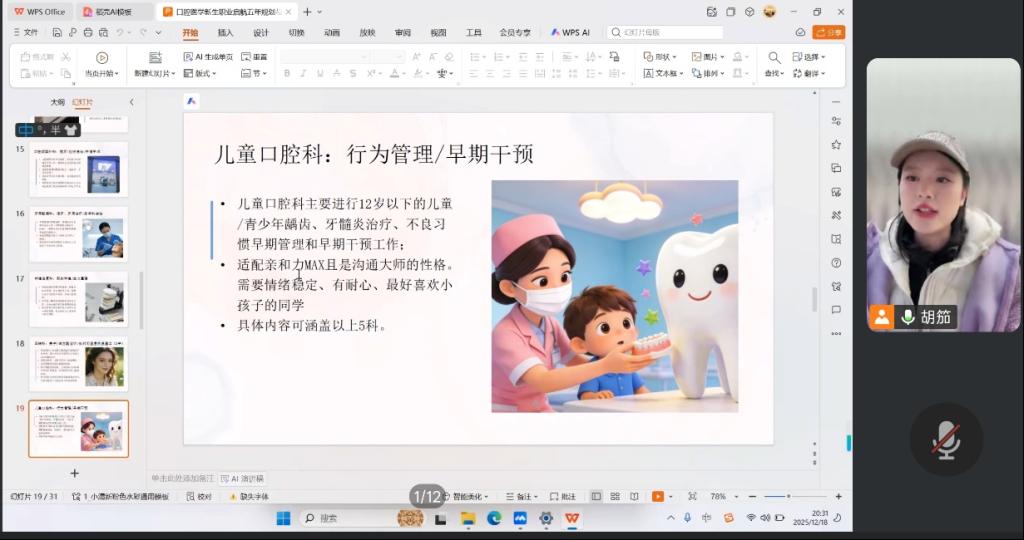Click the WPS AI button in menu bar
Image resolution: width=1024 pixels, height=540 pixels.
click(x=571, y=32)
